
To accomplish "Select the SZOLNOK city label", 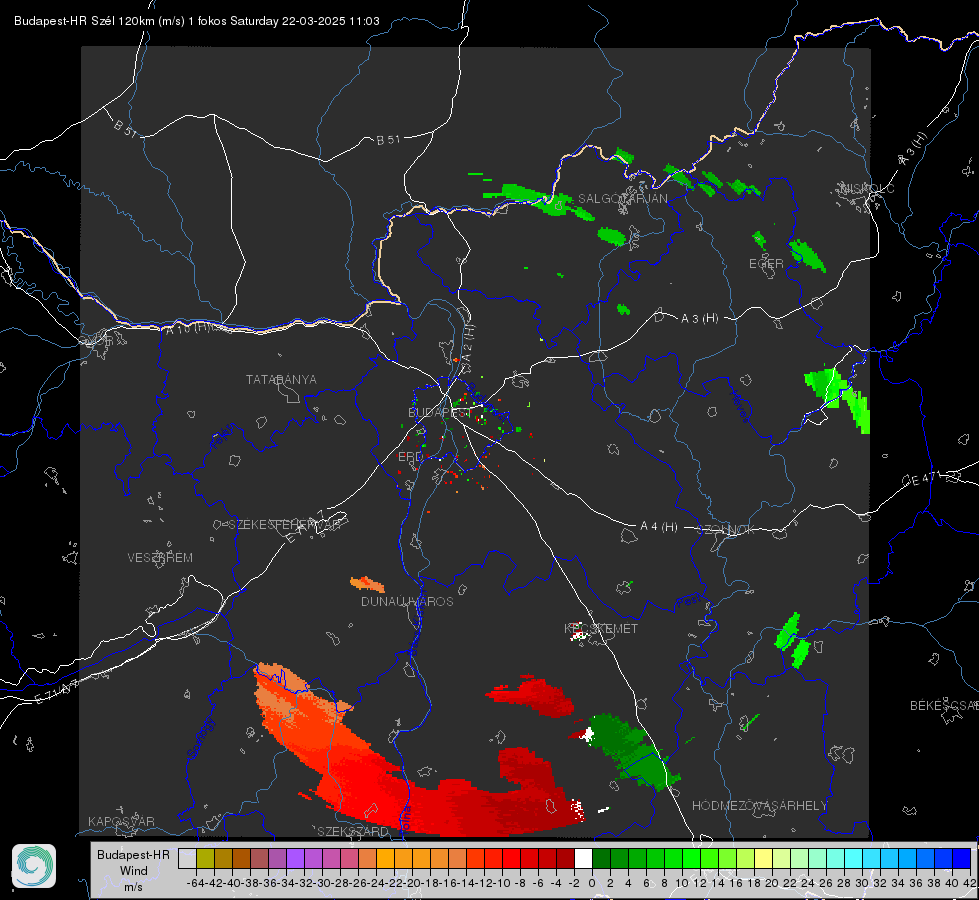I will (x=726, y=529).
